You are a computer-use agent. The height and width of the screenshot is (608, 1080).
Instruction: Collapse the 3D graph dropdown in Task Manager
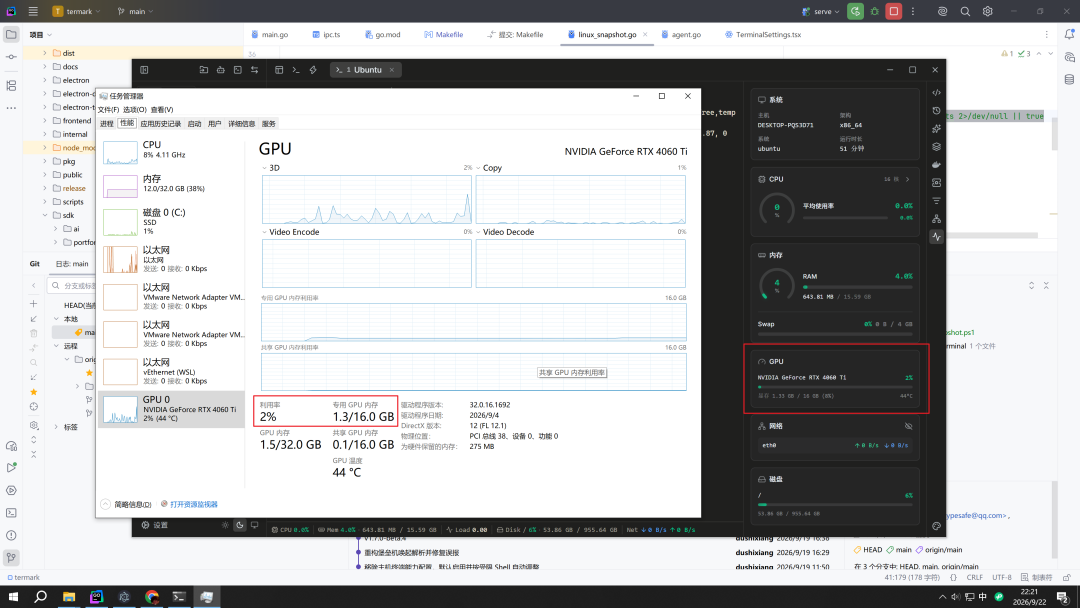264,168
